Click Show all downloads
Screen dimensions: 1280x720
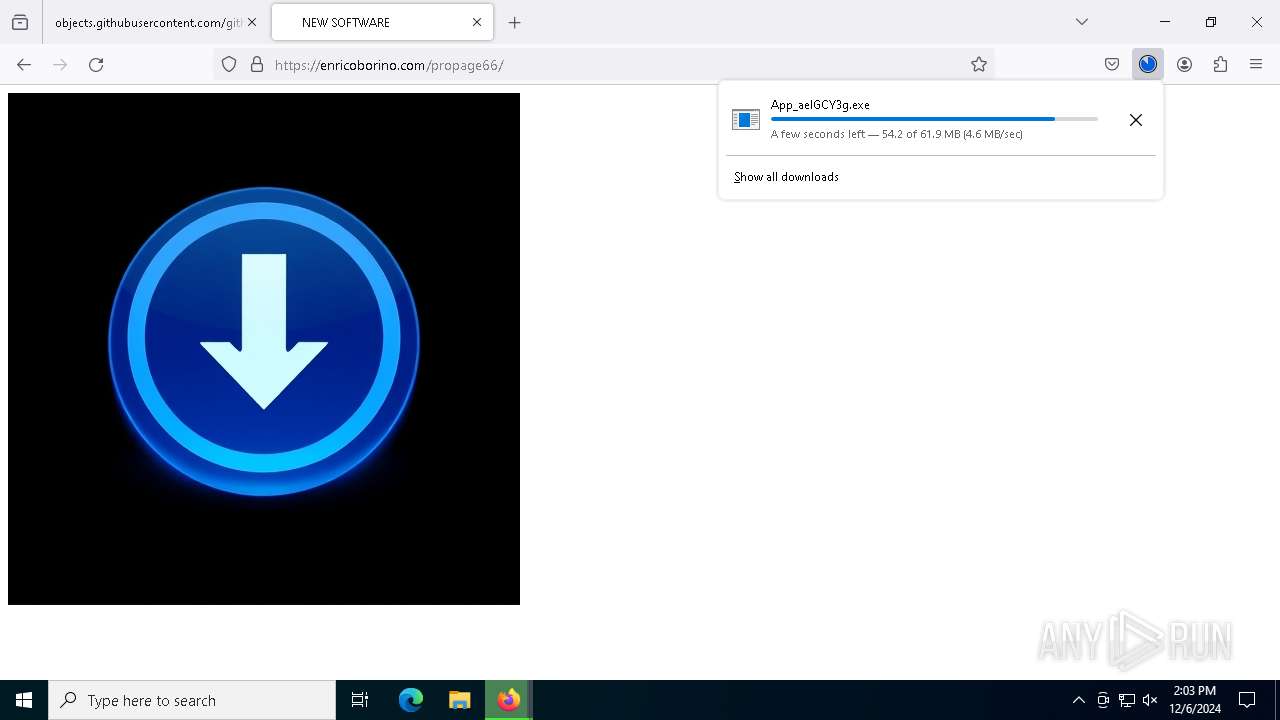click(x=786, y=177)
